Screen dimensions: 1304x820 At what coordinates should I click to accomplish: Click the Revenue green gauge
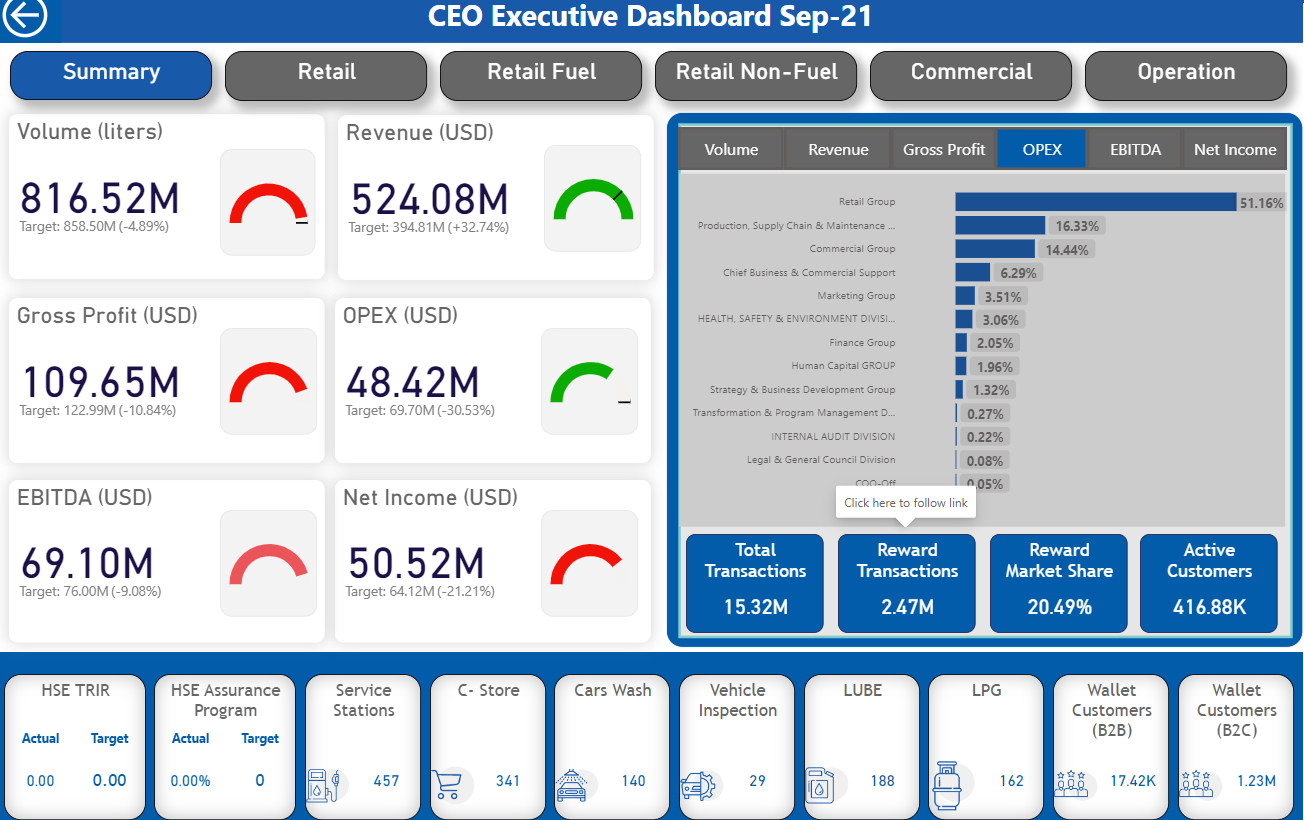pyautogui.click(x=593, y=199)
